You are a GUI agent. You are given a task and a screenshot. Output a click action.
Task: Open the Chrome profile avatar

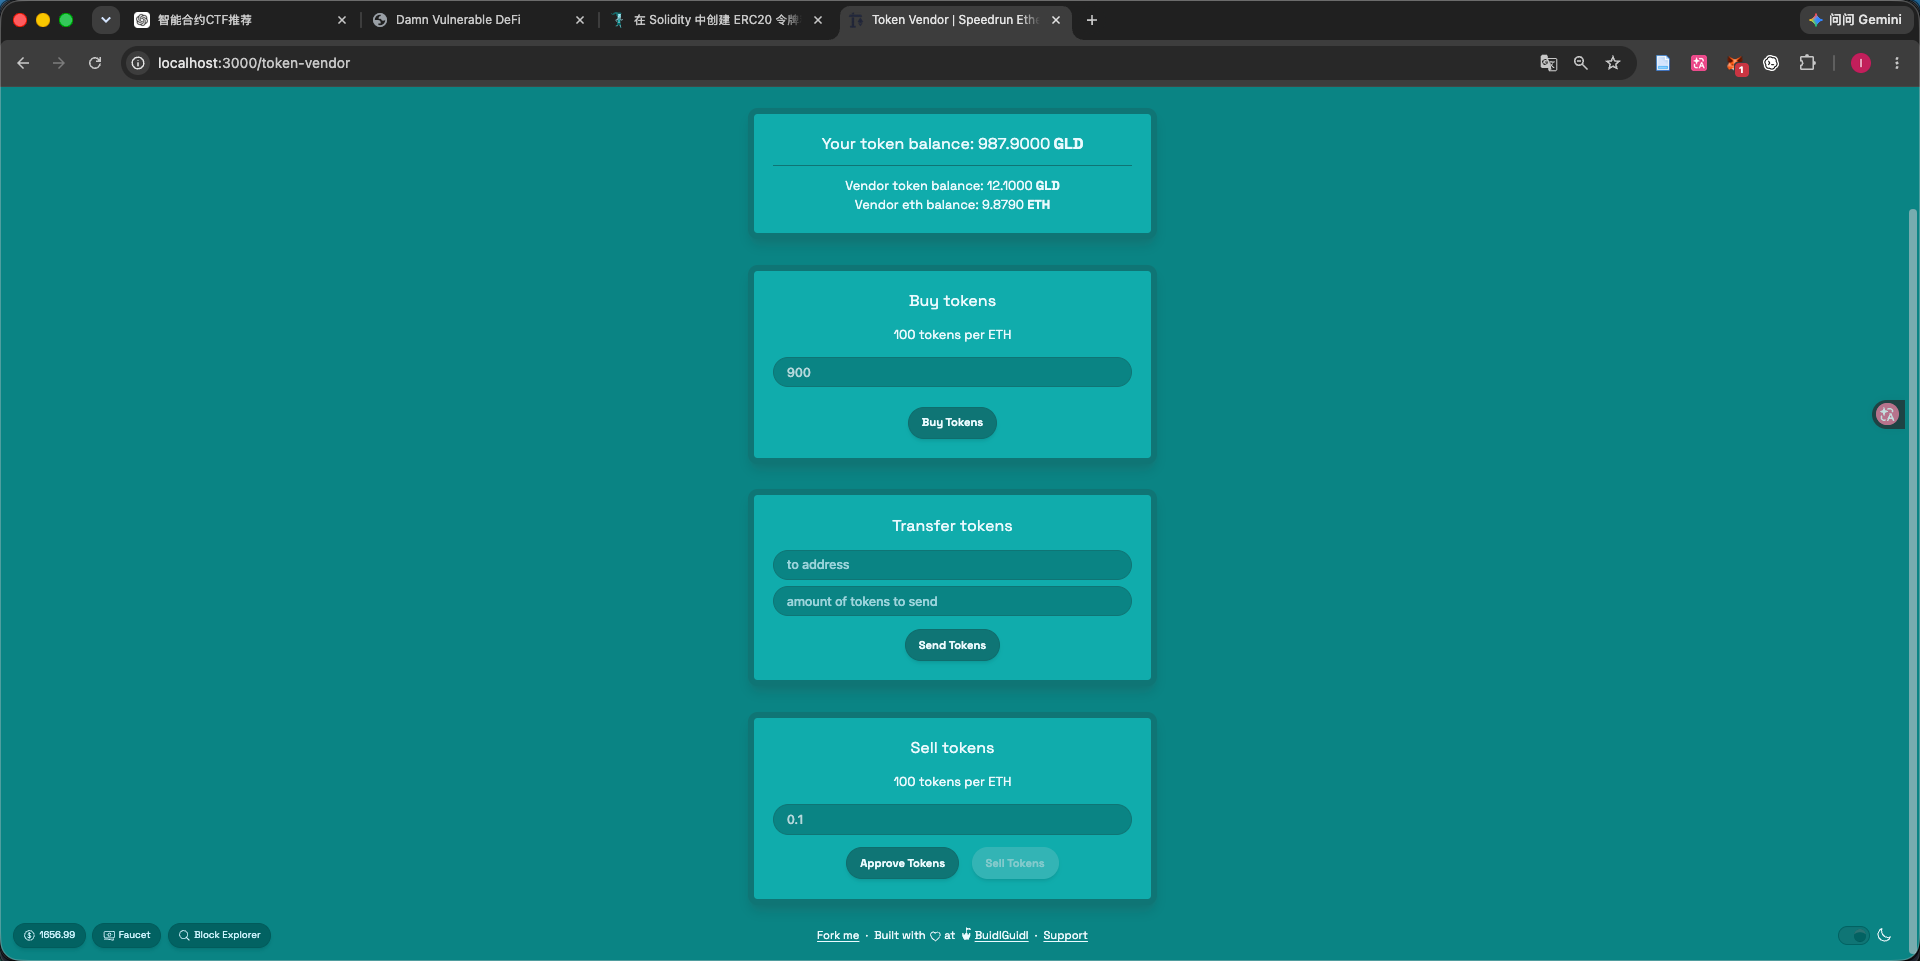coord(1861,63)
